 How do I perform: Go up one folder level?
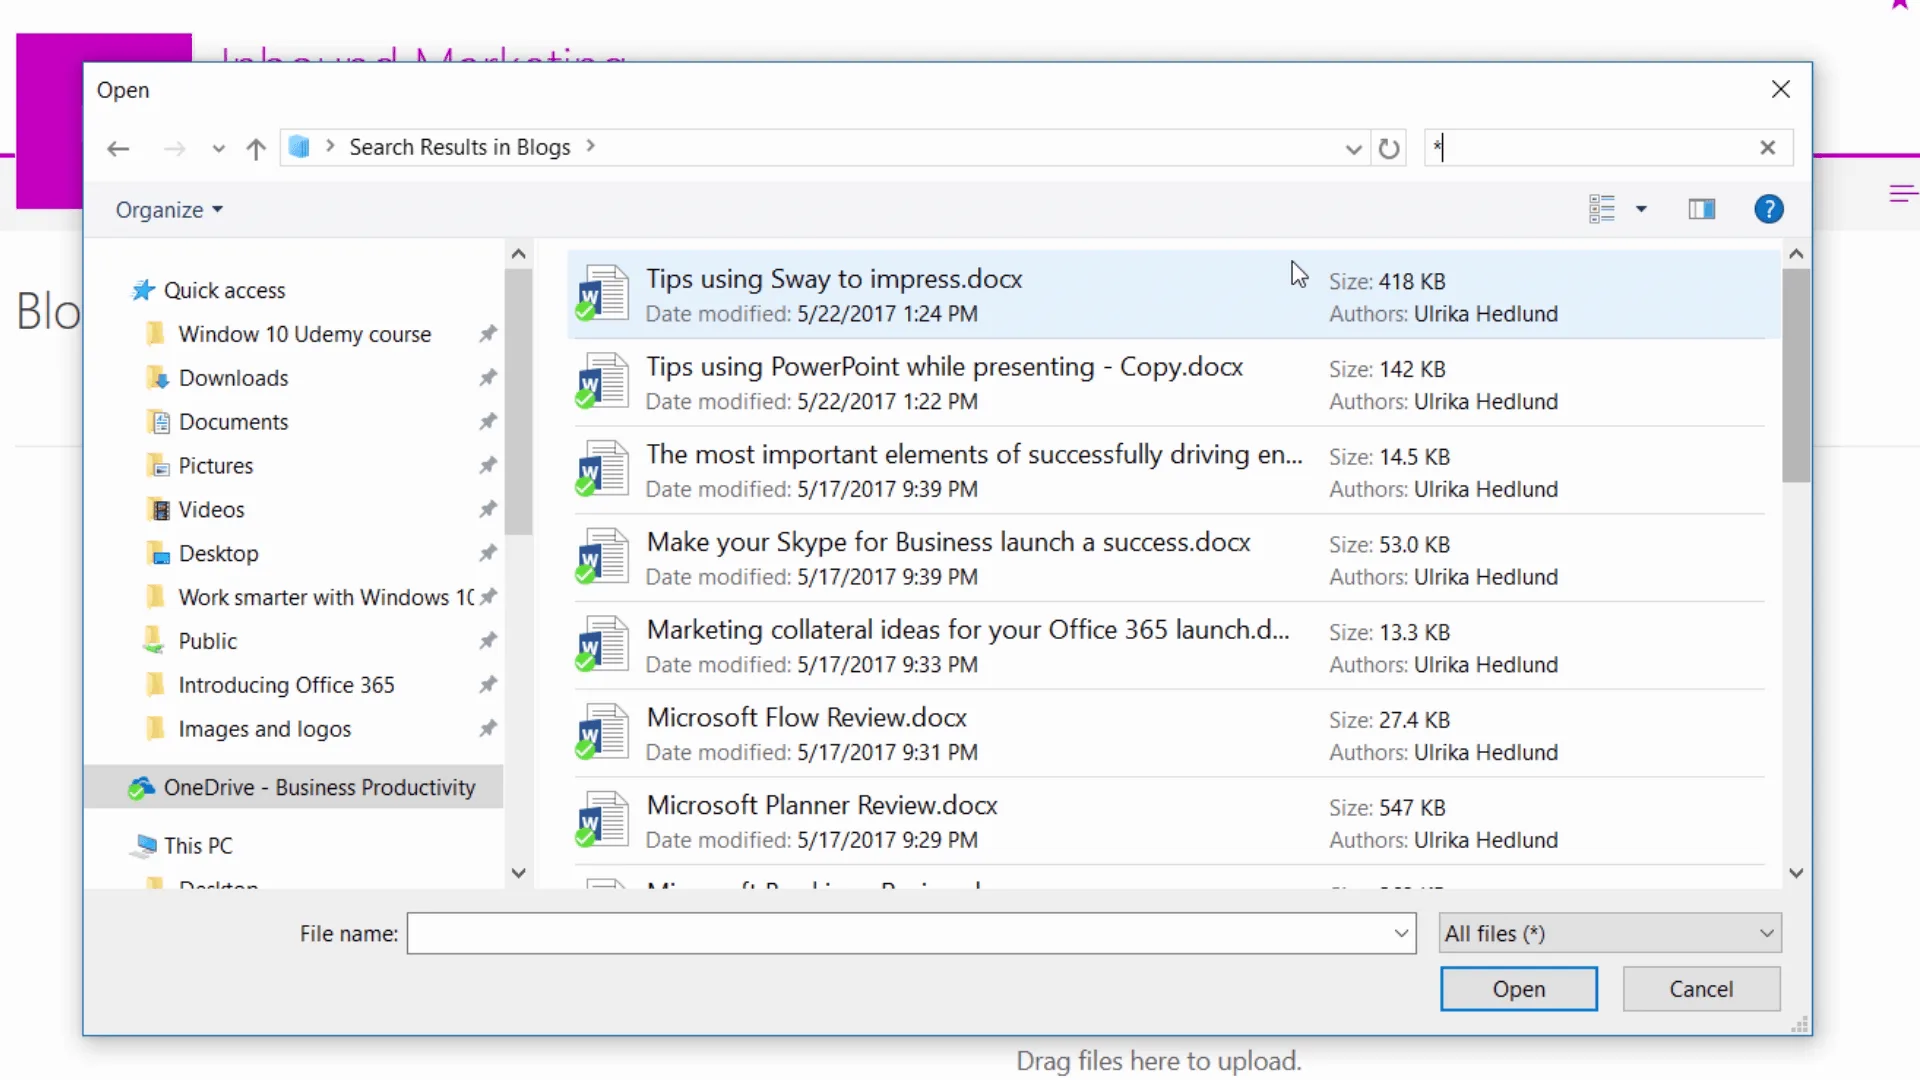[256, 148]
